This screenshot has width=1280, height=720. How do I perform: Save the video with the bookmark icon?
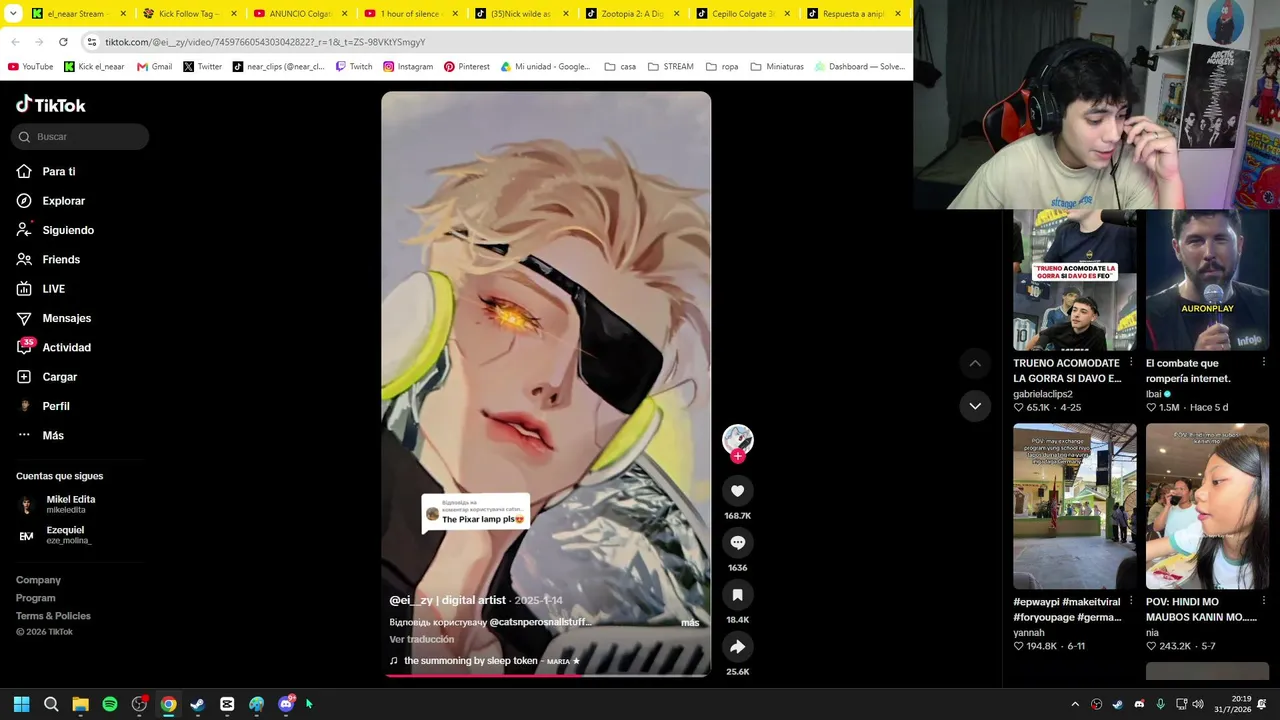737,595
